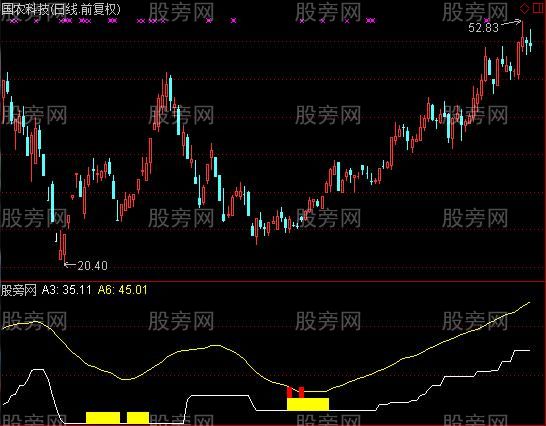Click the 股旁网 indicator name label
Screen dimensions: 546x426
point(19,290)
